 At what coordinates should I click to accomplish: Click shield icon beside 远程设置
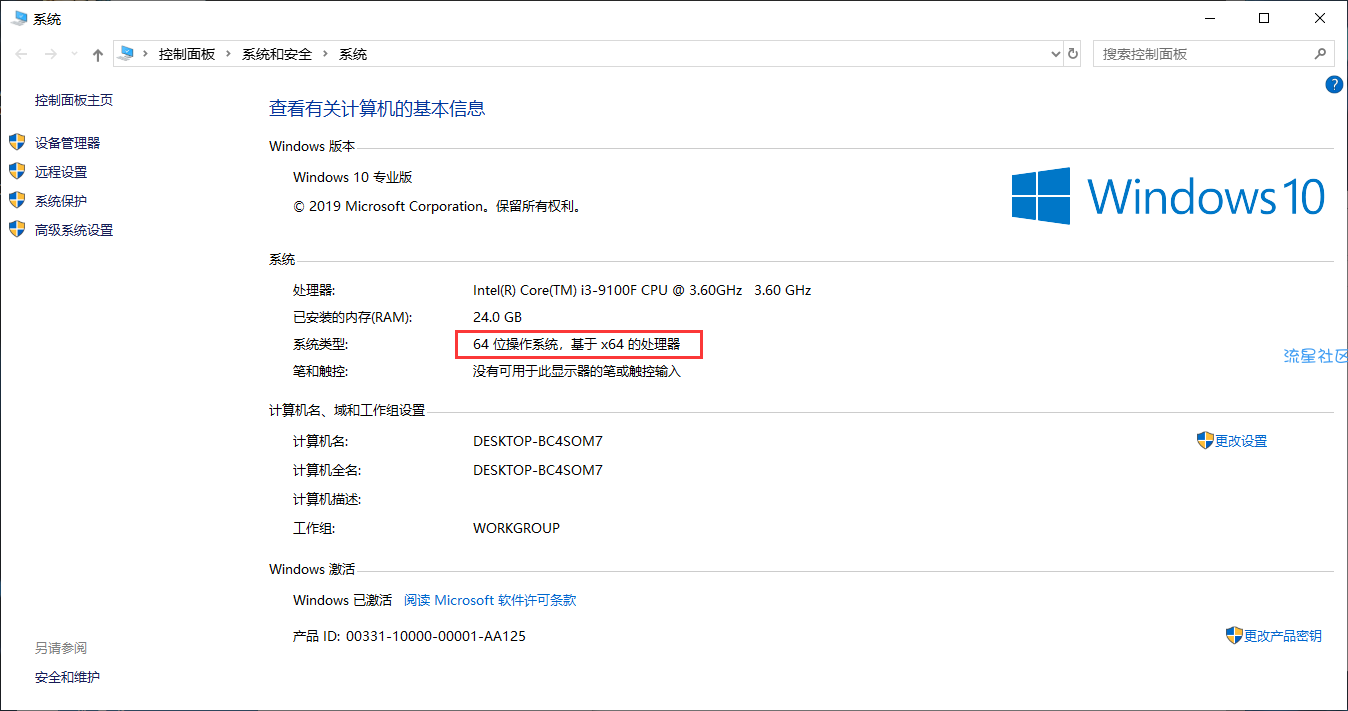coord(17,171)
